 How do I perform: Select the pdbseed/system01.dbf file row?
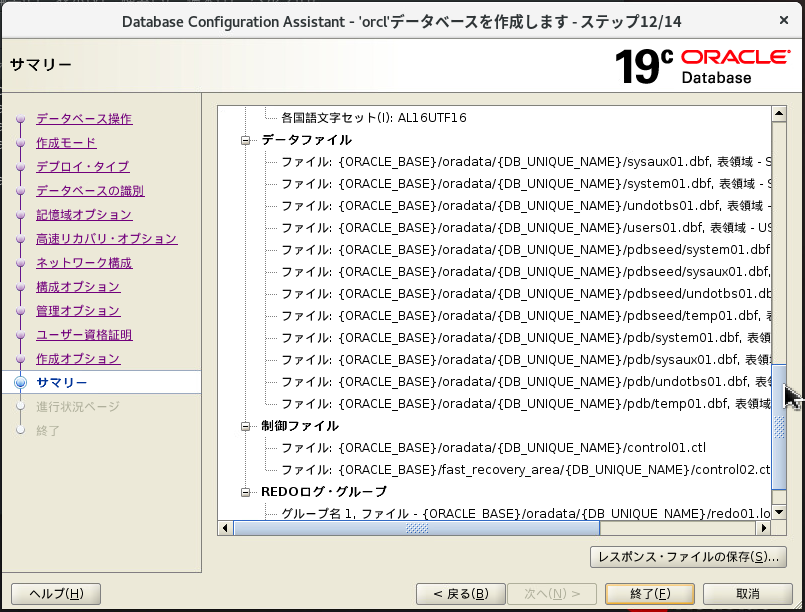click(x=526, y=250)
